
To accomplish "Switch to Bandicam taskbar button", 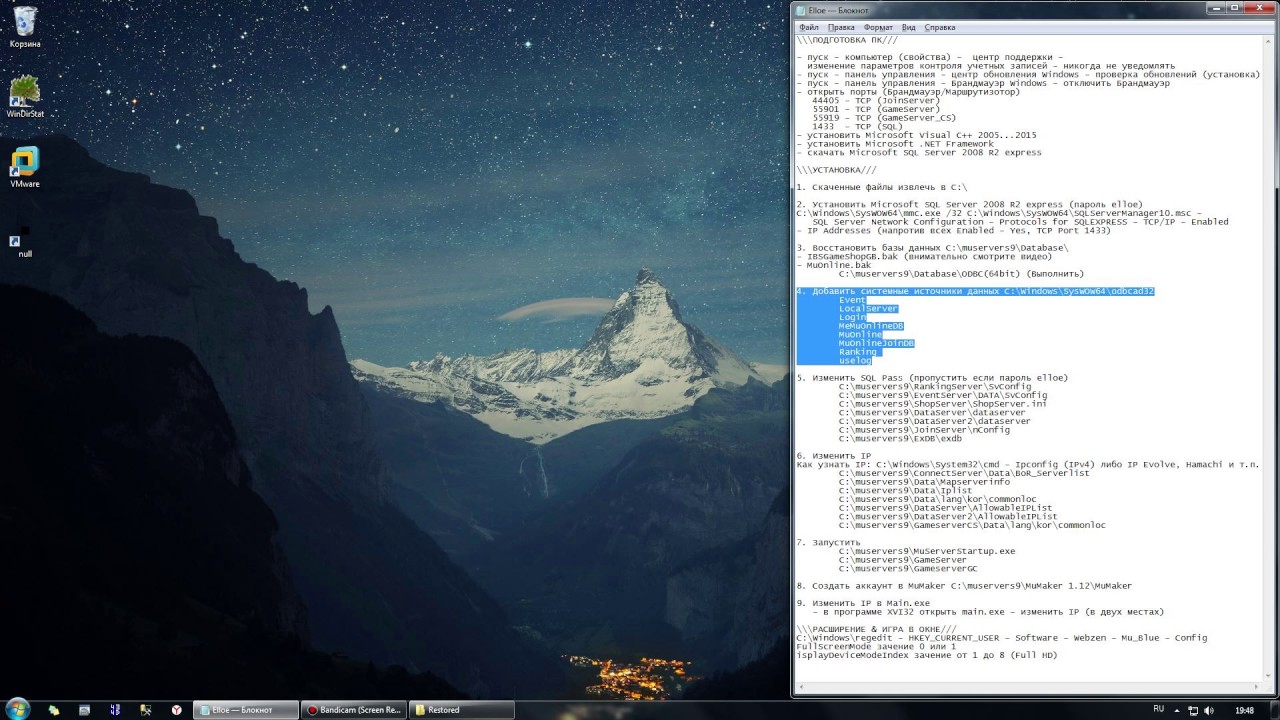I will point(354,710).
